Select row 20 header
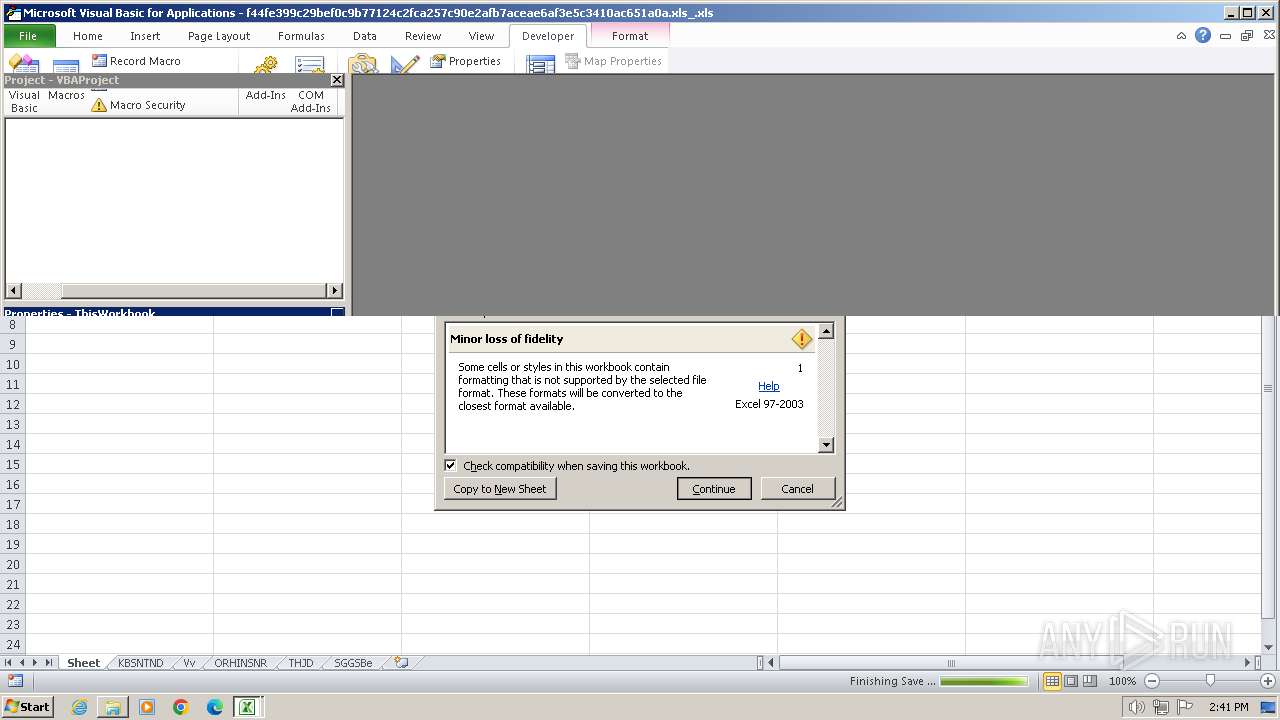 (13, 564)
